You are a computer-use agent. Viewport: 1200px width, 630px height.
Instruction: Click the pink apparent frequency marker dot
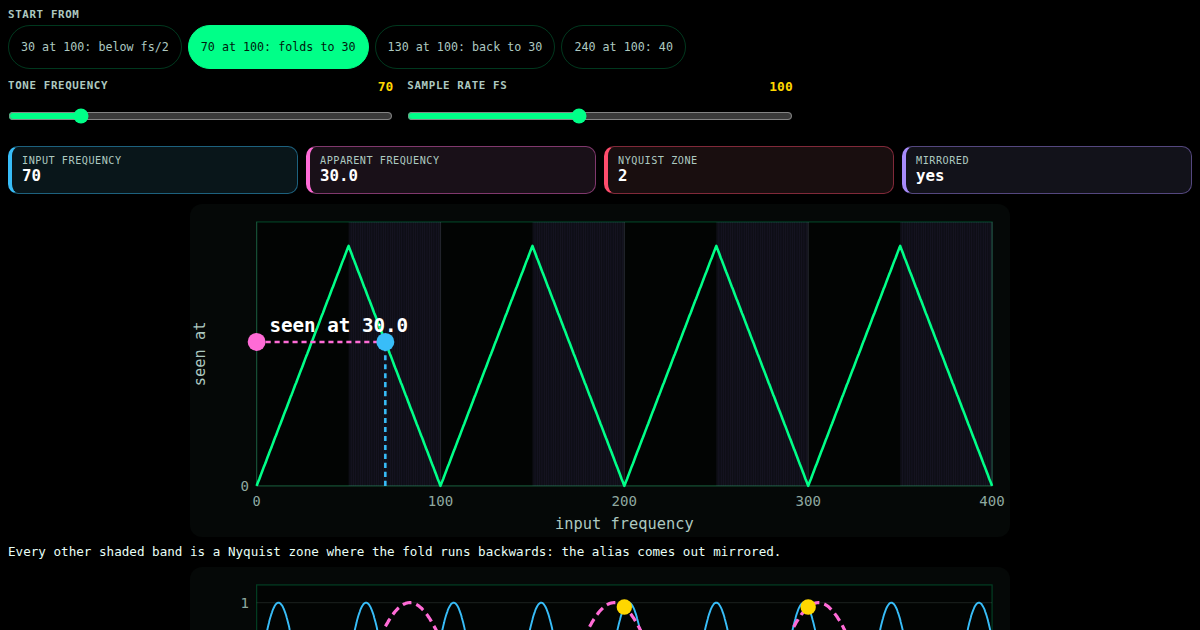[x=256, y=342]
